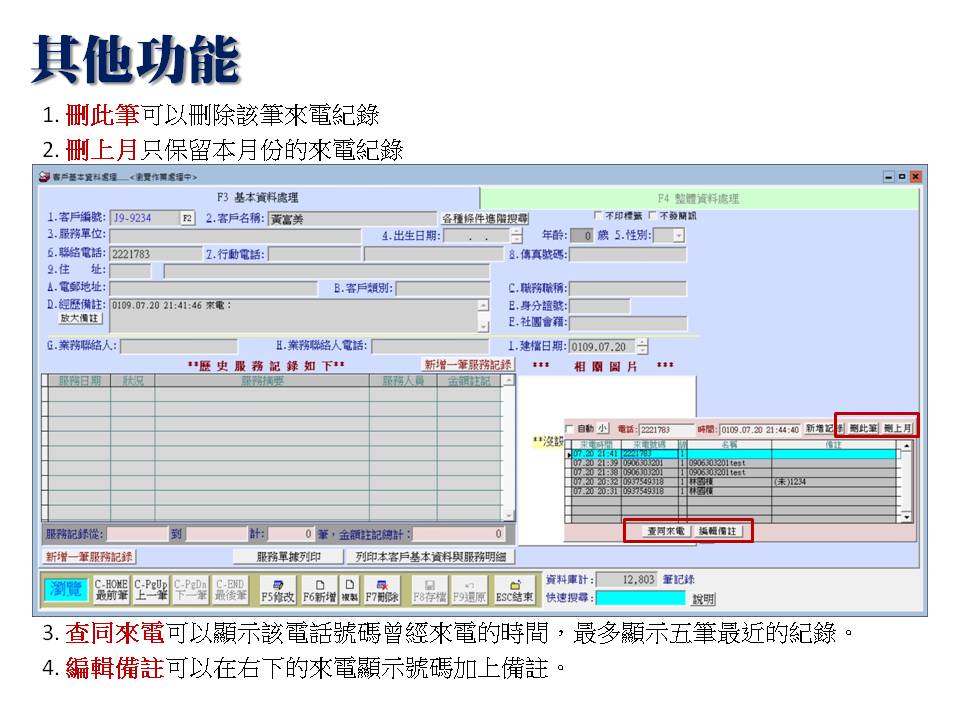Click the 刪此筆 delete this call button
The height and width of the screenshot is (720, 960).
[x=856, y=428]
